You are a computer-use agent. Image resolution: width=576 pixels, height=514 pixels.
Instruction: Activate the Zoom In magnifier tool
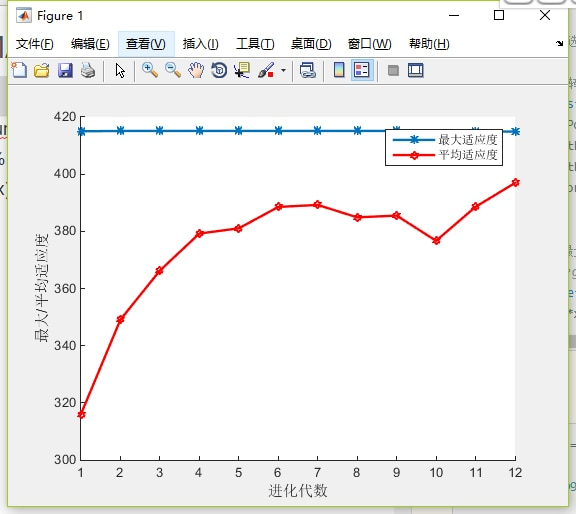click(150, 70)
